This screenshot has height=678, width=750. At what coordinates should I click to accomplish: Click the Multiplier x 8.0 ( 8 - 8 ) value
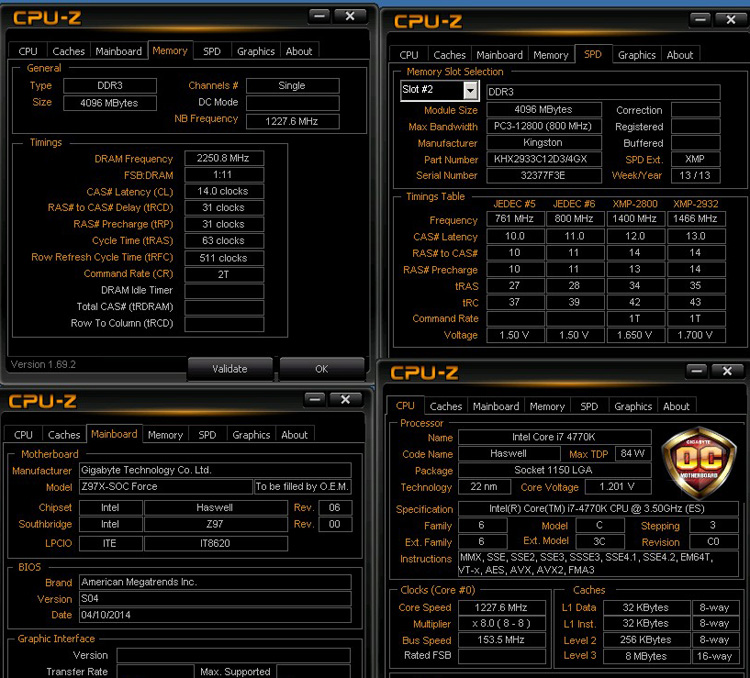click(502, 624)
